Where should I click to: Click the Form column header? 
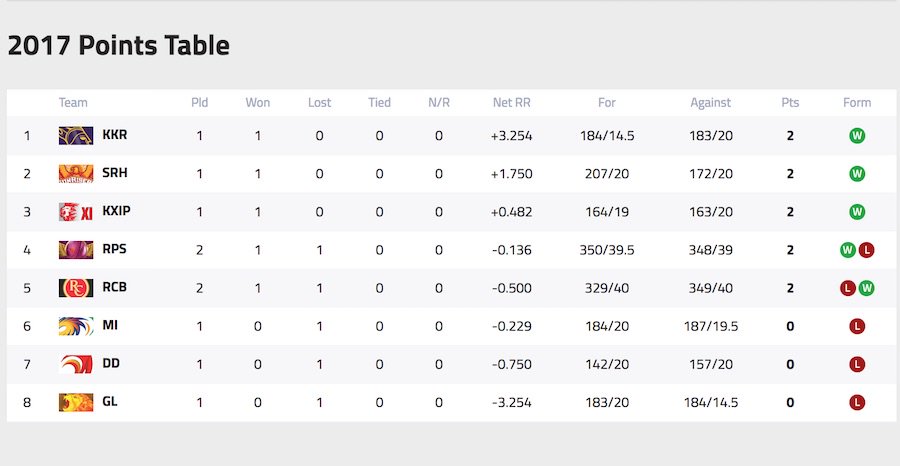click(x=857, y=103)
